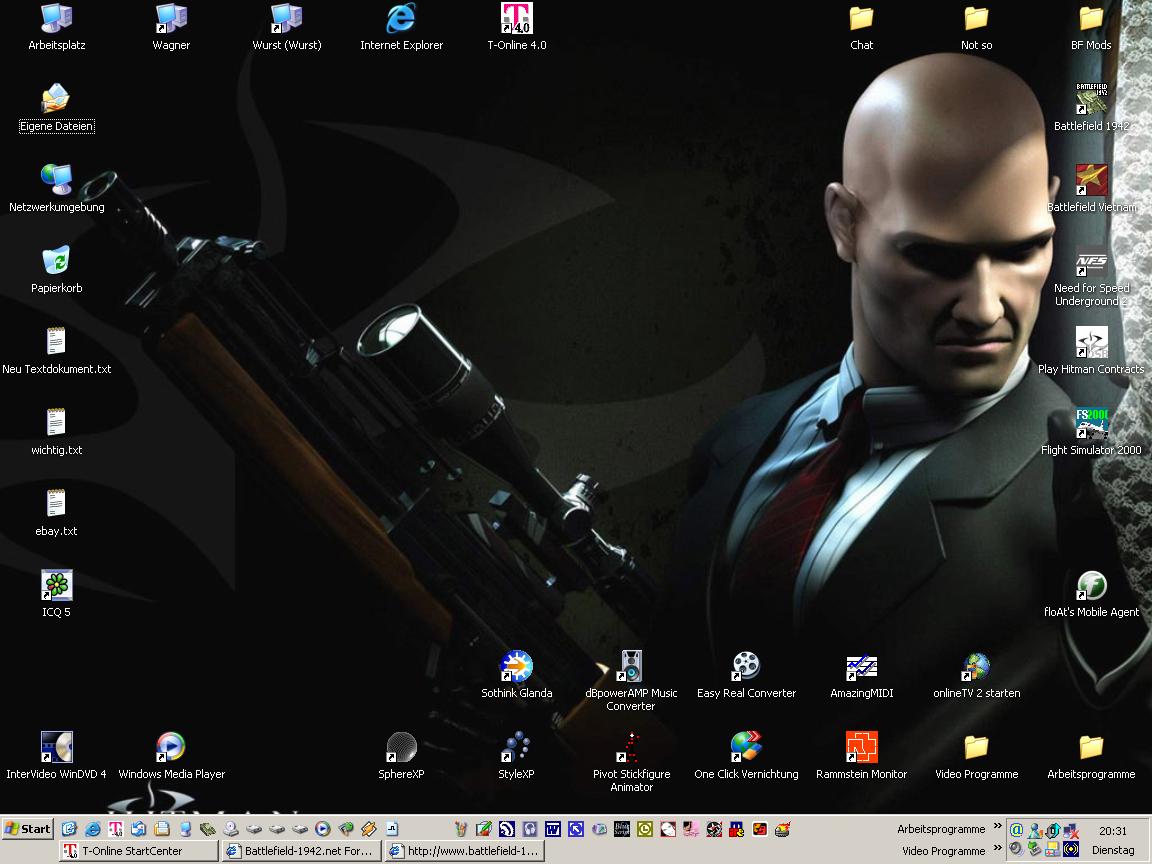Click T-Online 4.0 icon in Quick Launch
The image size is (1152, 864).
coord(115,829)
